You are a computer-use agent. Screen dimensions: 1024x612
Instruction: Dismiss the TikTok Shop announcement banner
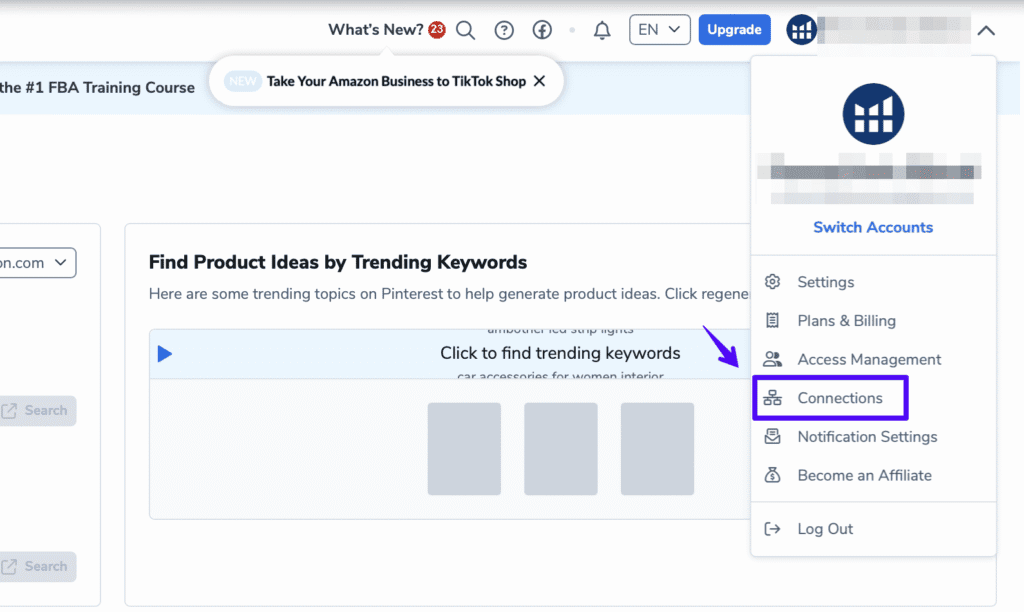tap(539, 81)
